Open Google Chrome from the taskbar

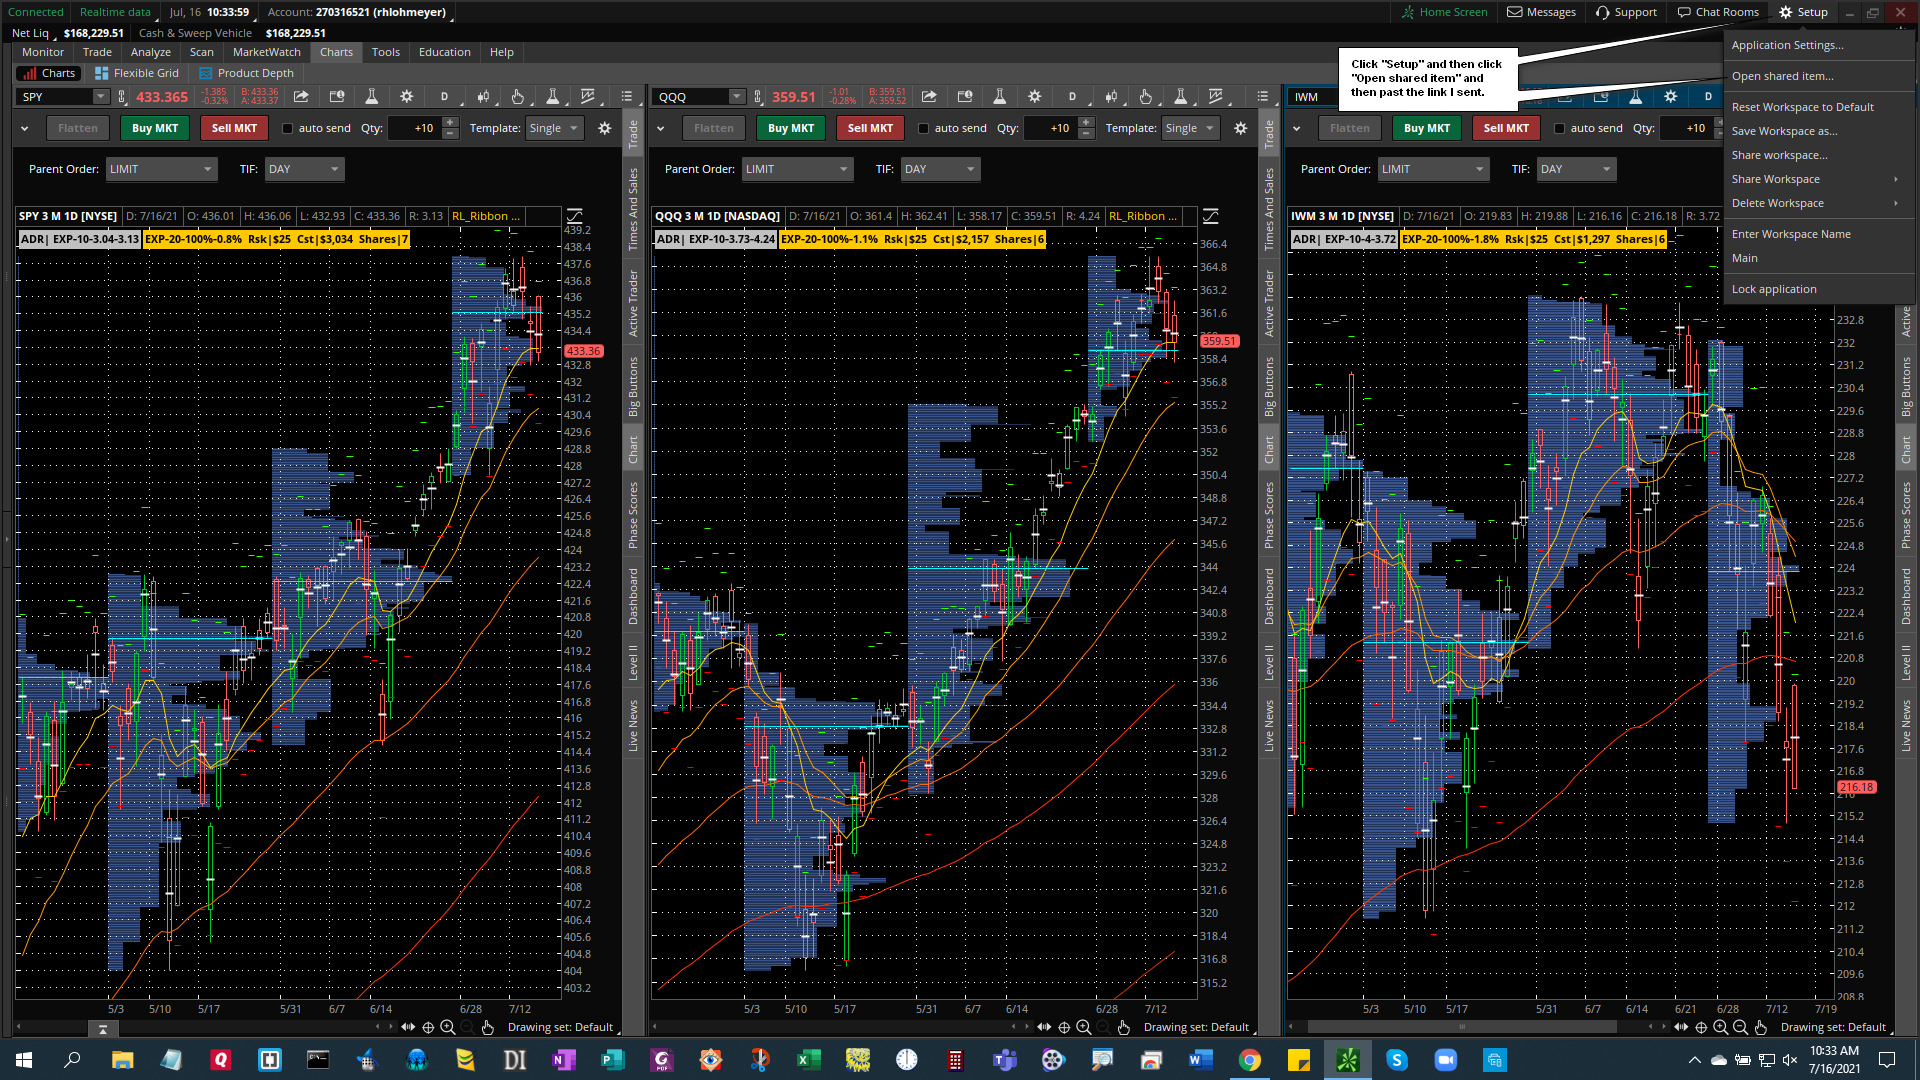1249,1060
